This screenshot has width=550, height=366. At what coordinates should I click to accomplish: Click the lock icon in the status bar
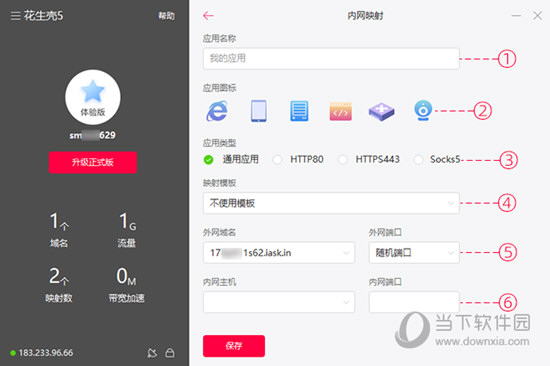[x=170, y=353]
